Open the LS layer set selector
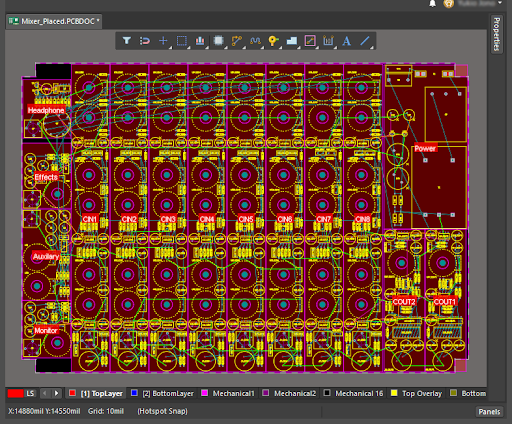512x424 pixels. [x=21, y=393]
